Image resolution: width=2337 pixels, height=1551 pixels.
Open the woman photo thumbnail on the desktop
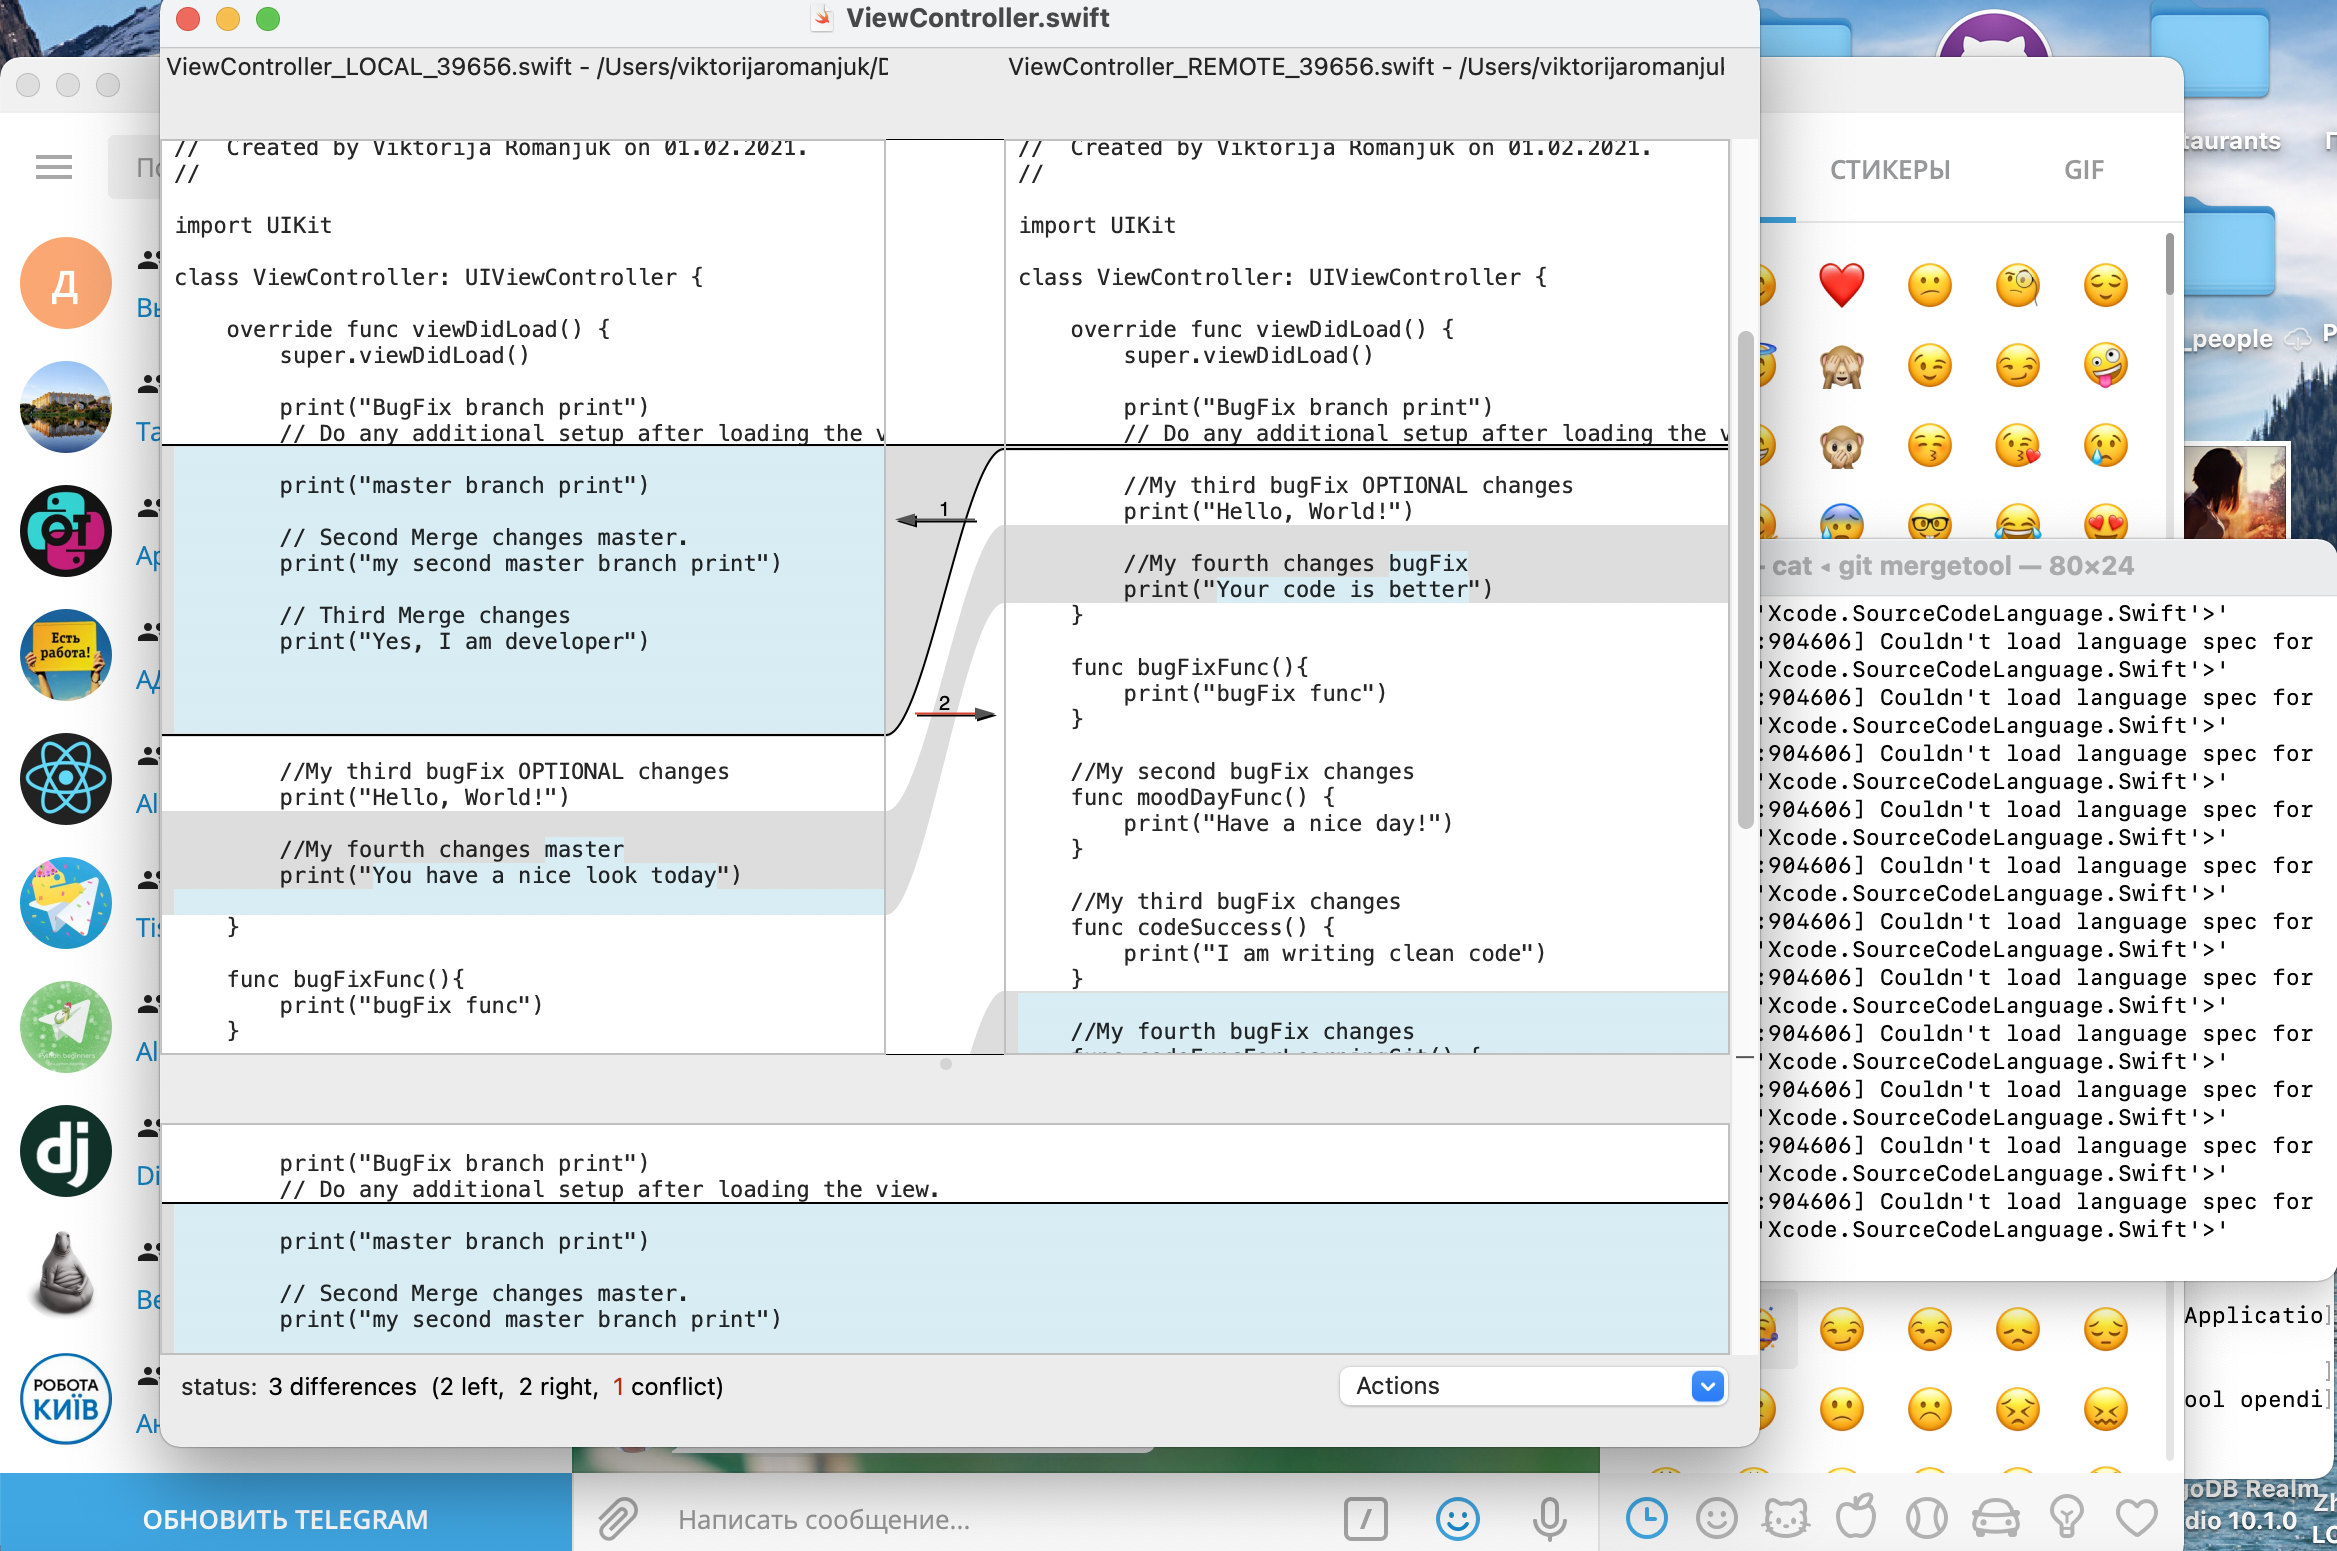2235,493
